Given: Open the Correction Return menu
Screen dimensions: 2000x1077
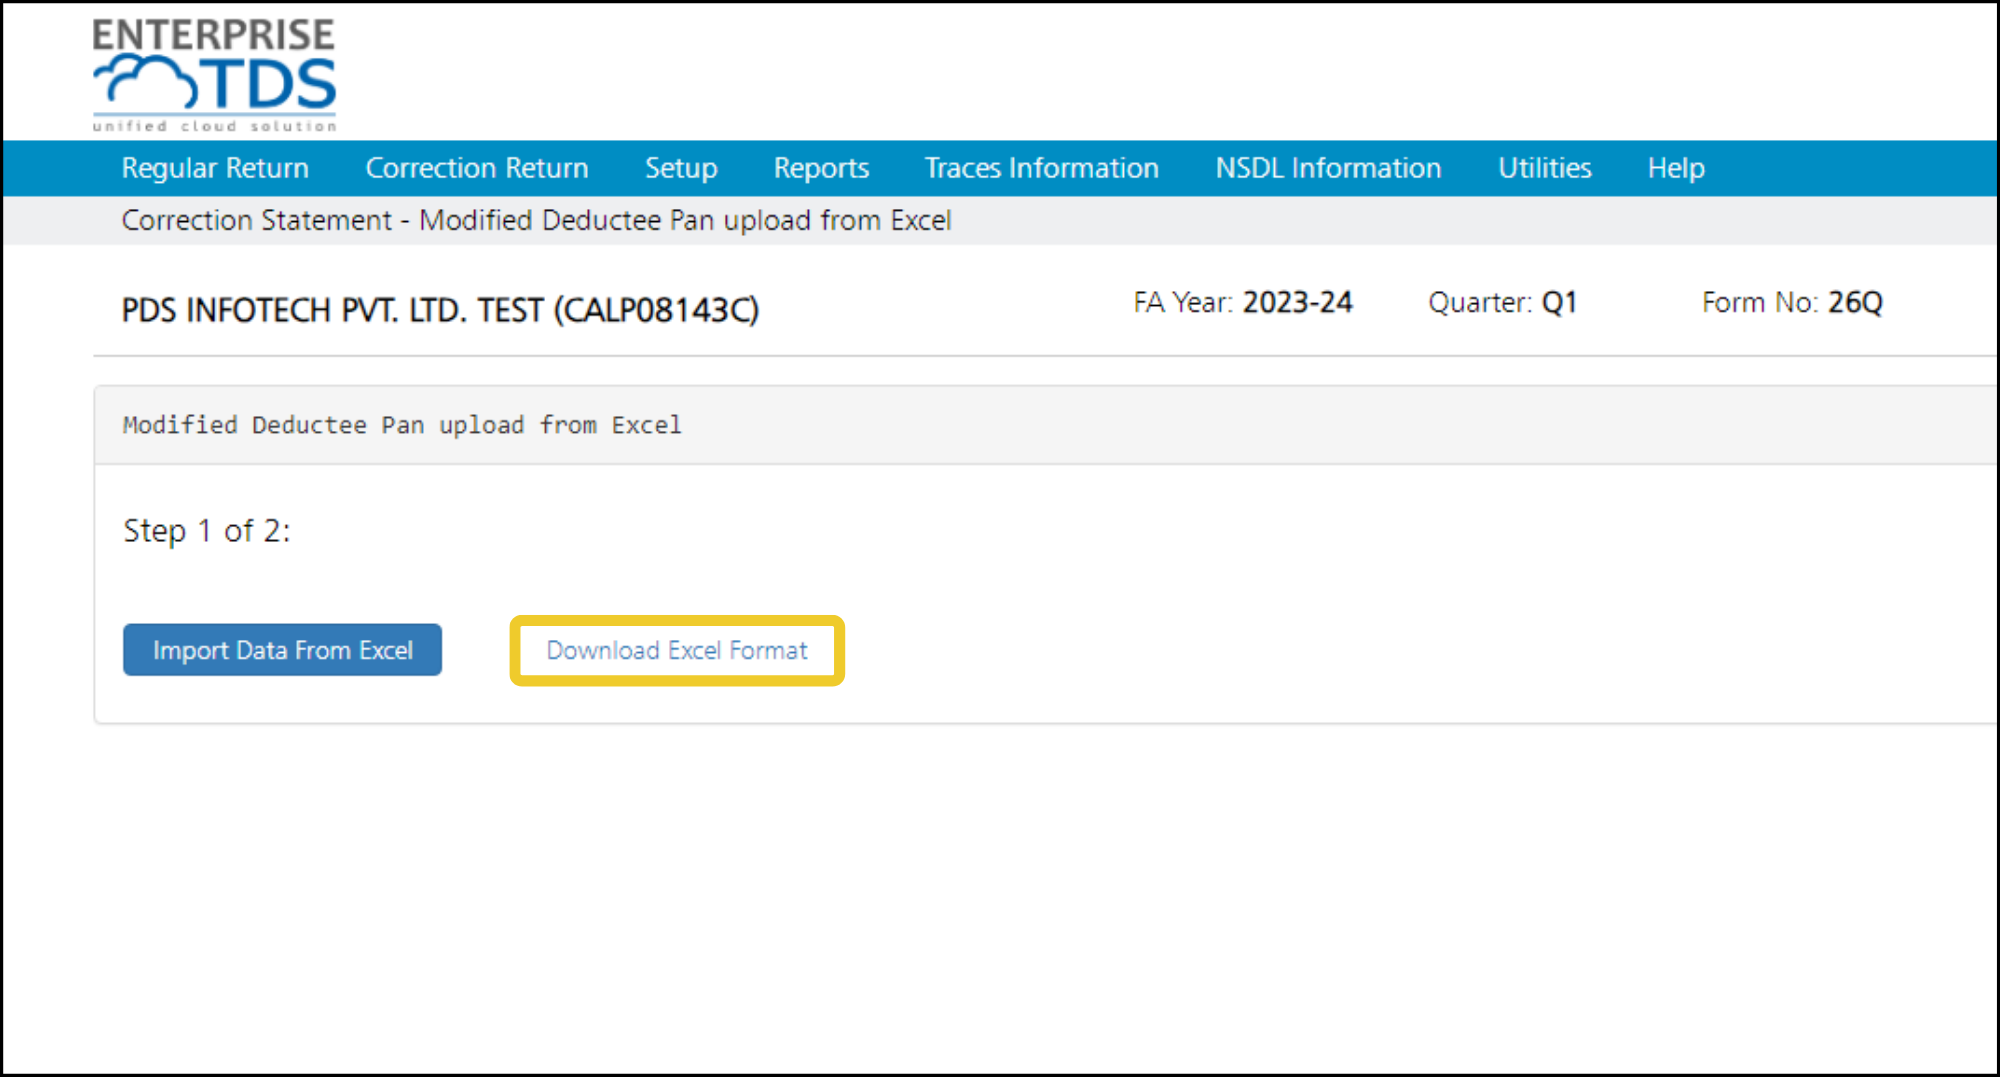Looking at the screenshot, I should pyautogui.click(x=477, y=168).
